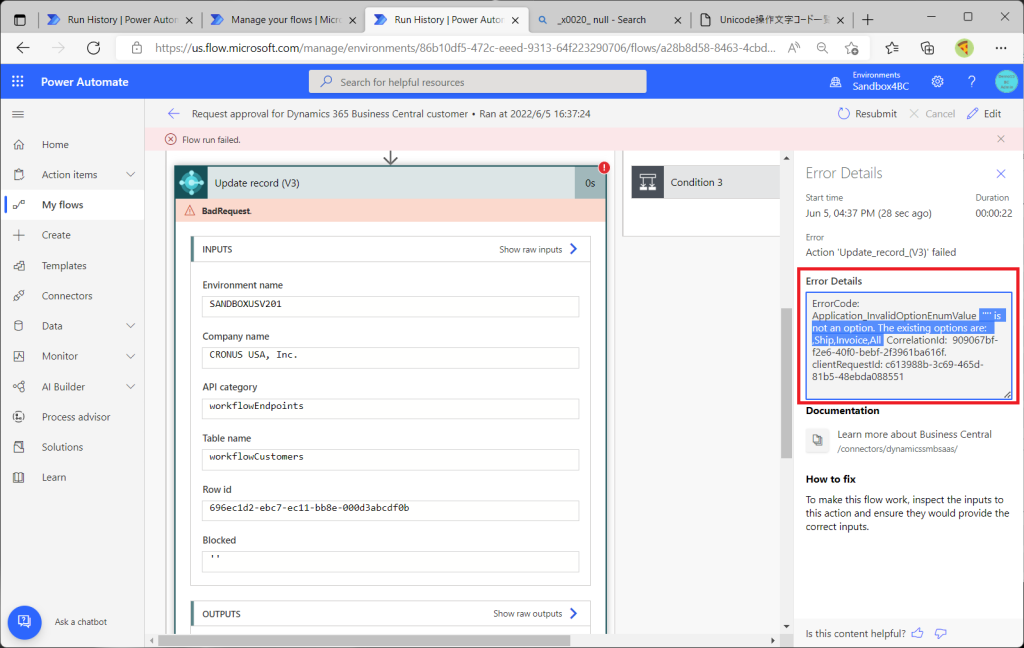Collapse the left navigation hamburger menu
The height and width of the screenshot is (648, 1024).
18,114
